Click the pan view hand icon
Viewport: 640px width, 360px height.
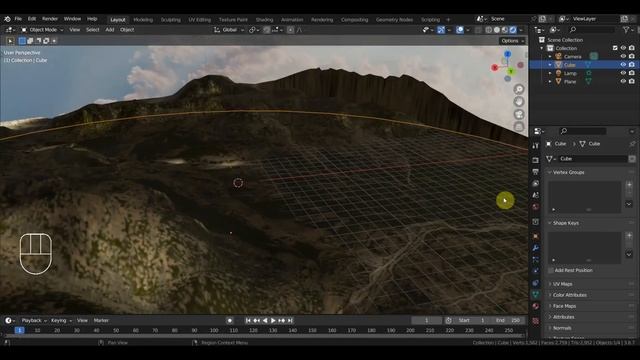pyautogui.click(x=519, y=102)
